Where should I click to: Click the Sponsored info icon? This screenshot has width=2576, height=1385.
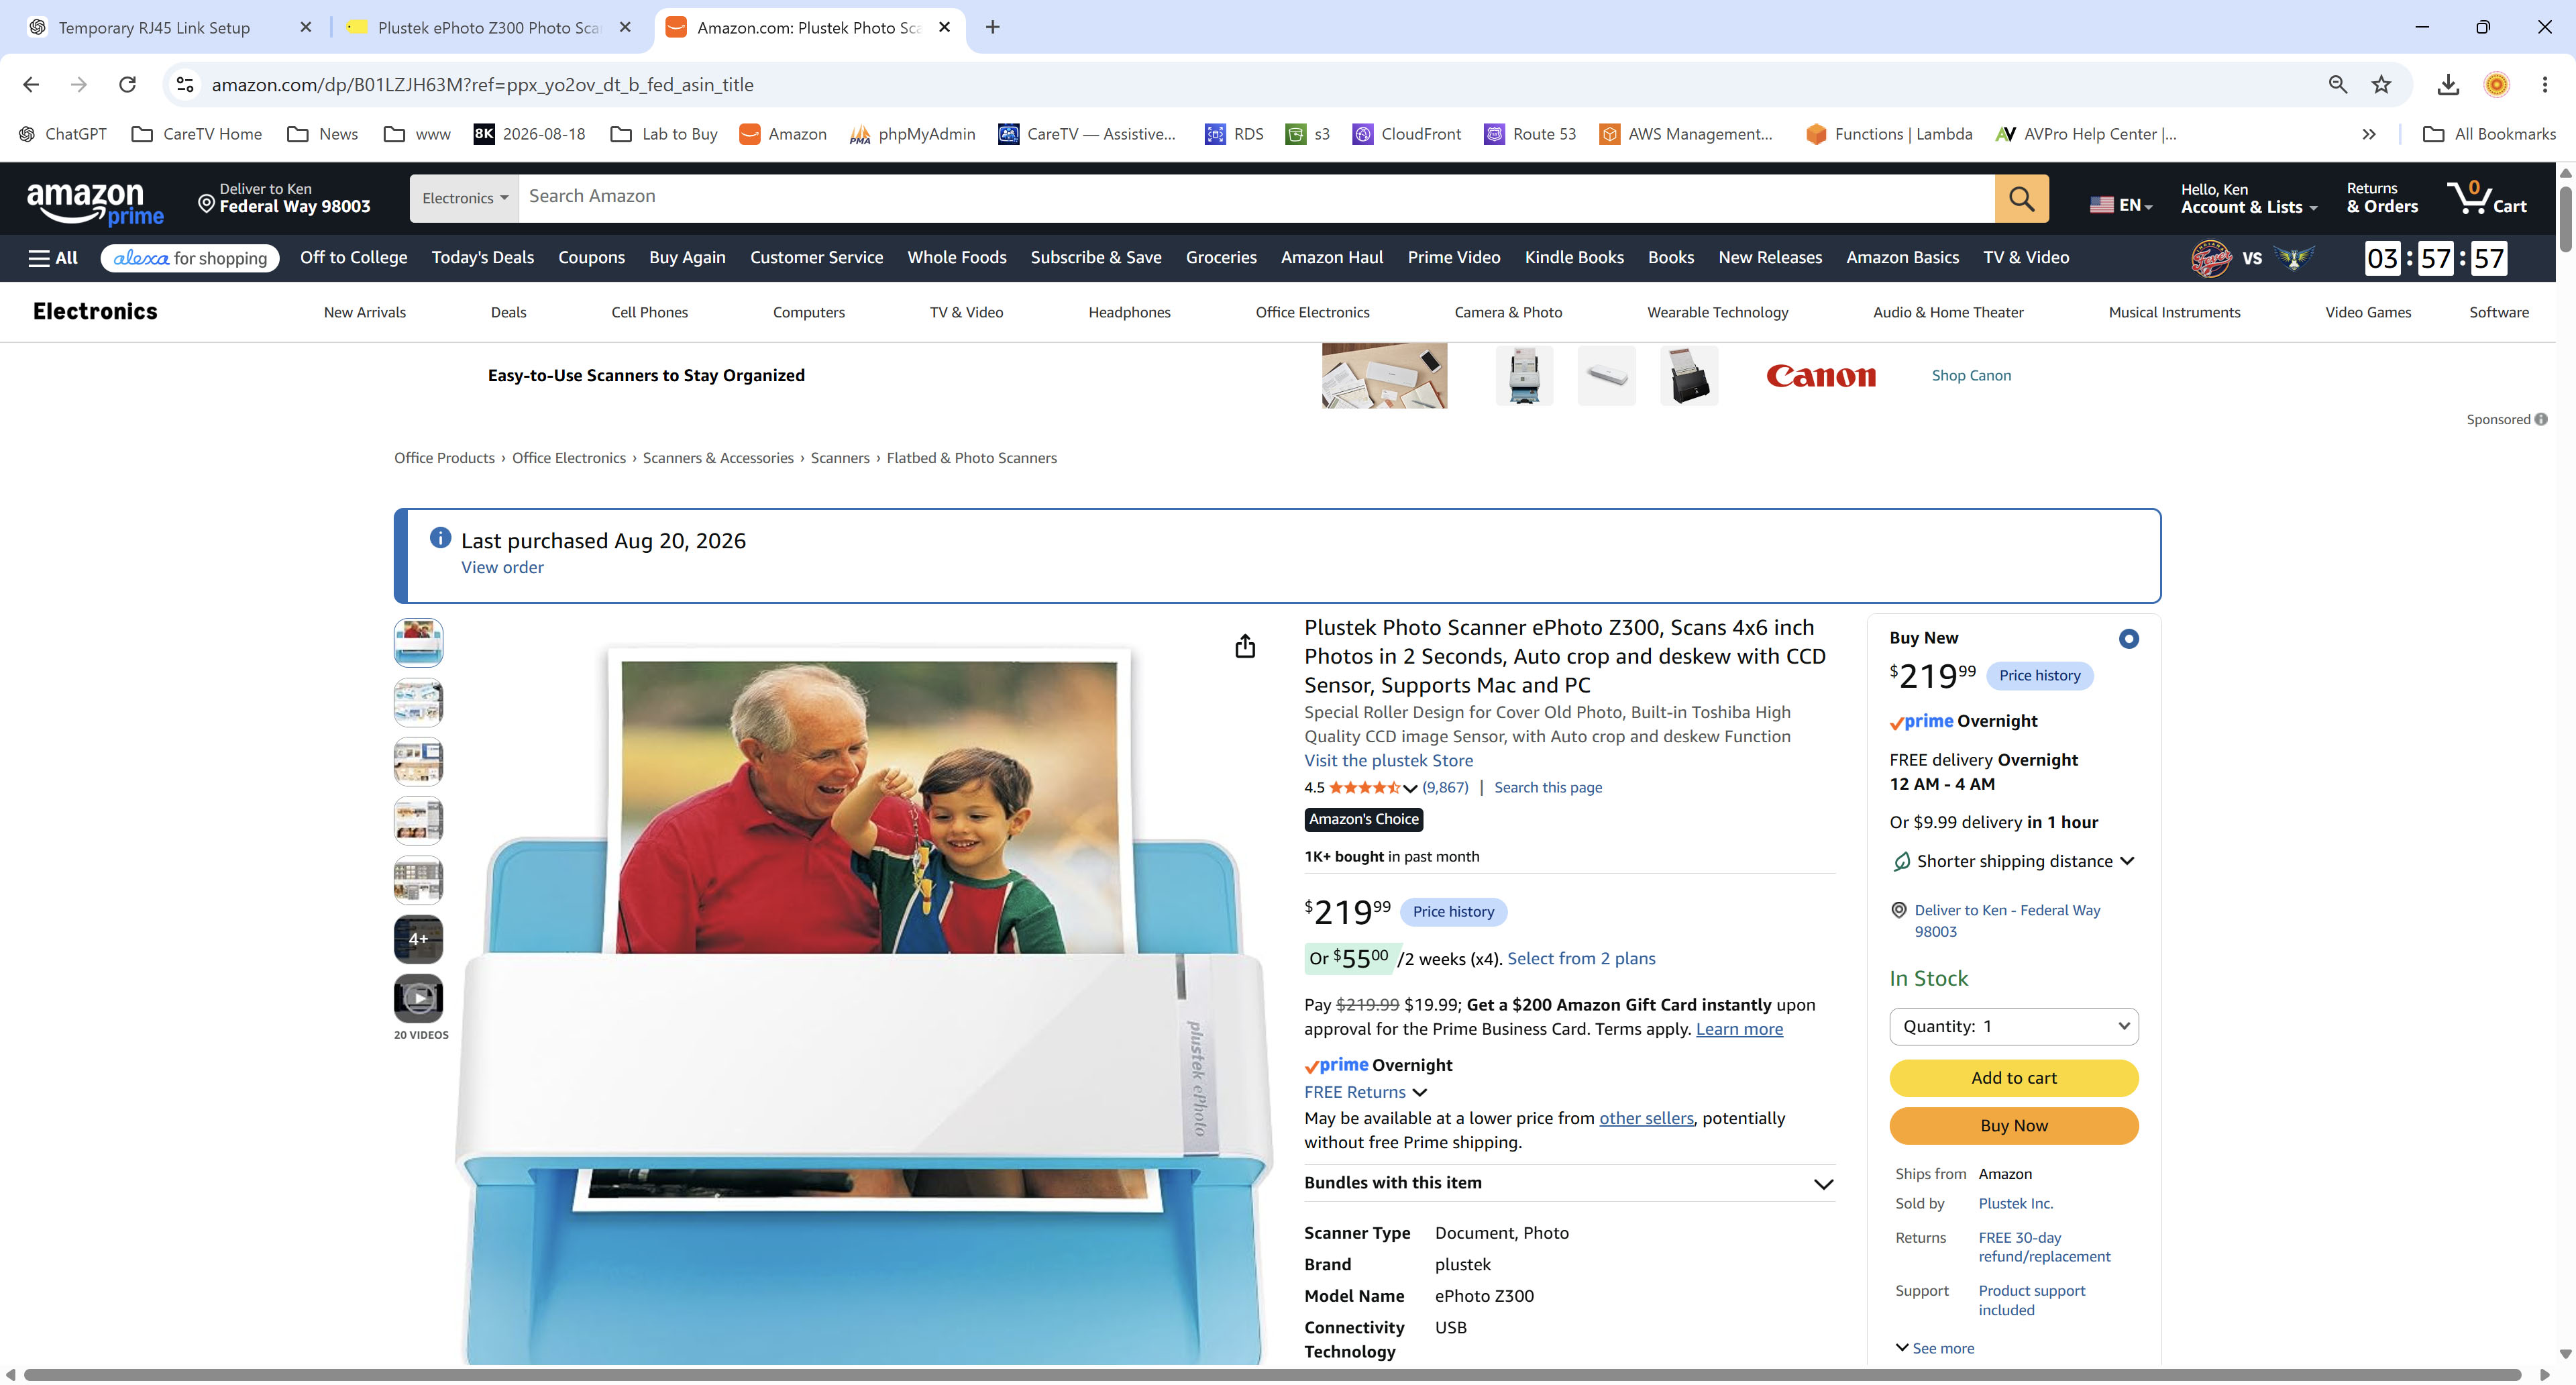pyautogui.click(x=2541, y=419)
